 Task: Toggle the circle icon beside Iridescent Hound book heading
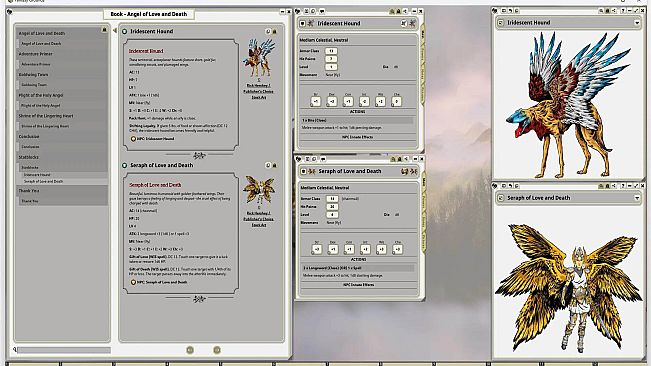pos(125,32)
